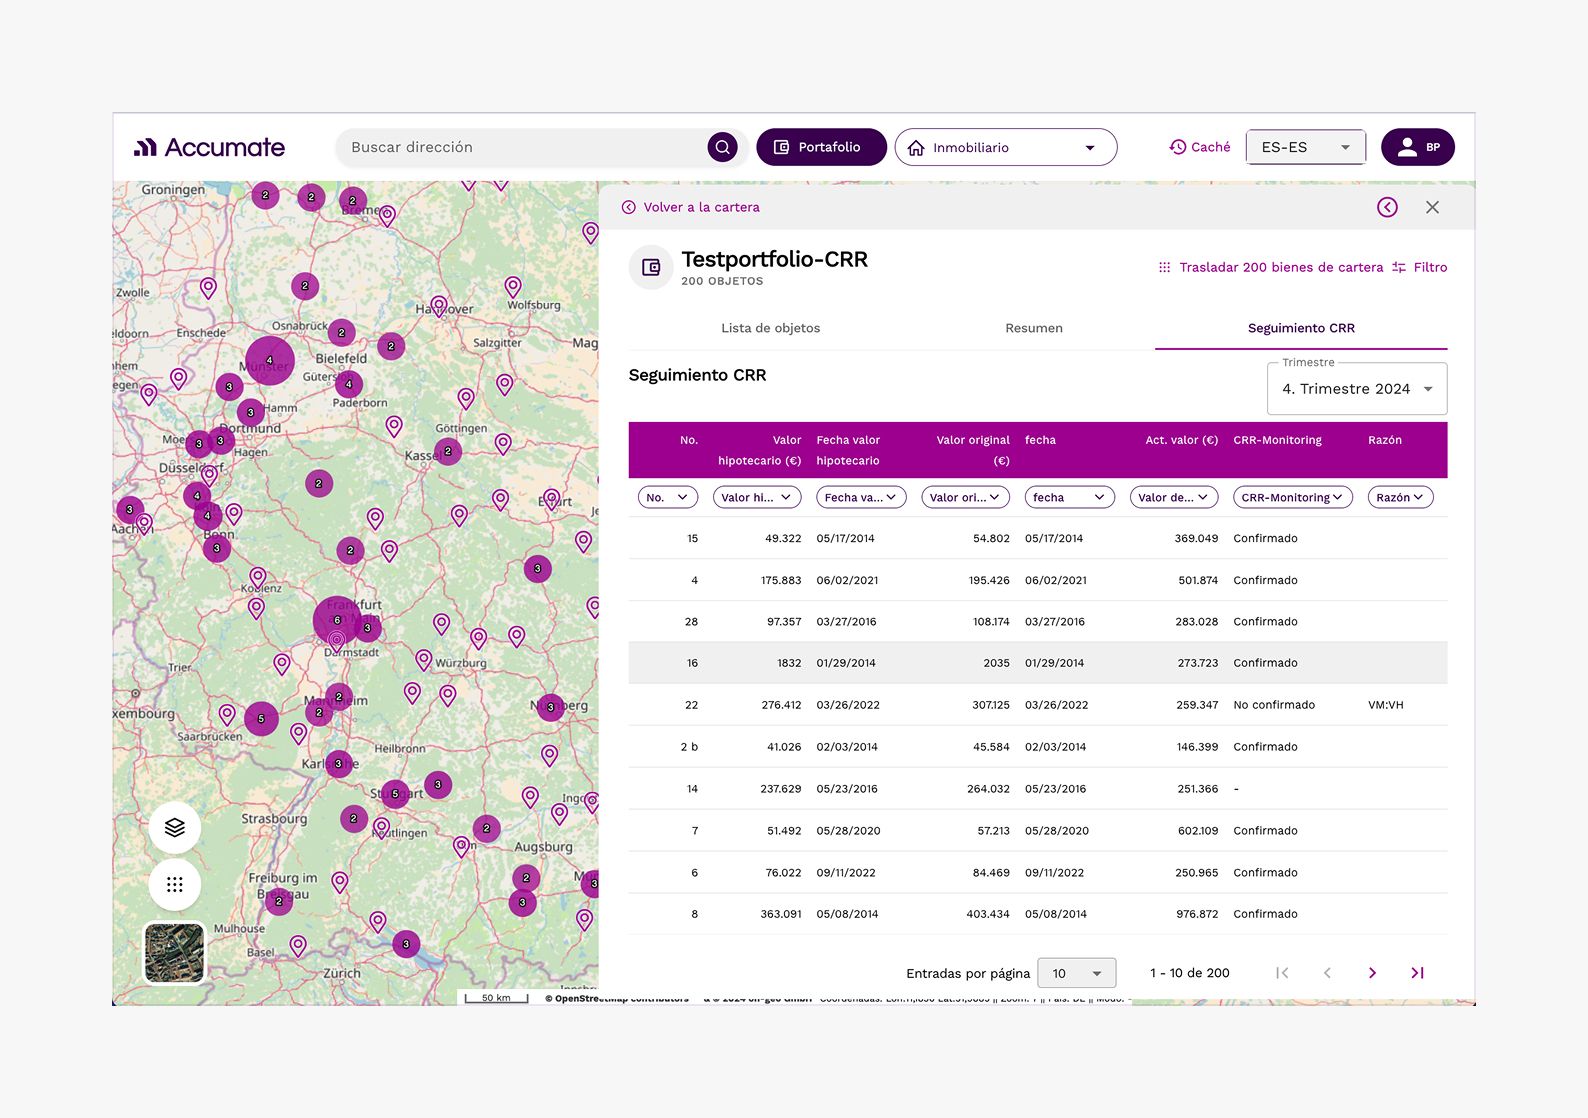Click the first page arrow
Viewport: 1588px width, 1118px height.
coord(1282,973)
